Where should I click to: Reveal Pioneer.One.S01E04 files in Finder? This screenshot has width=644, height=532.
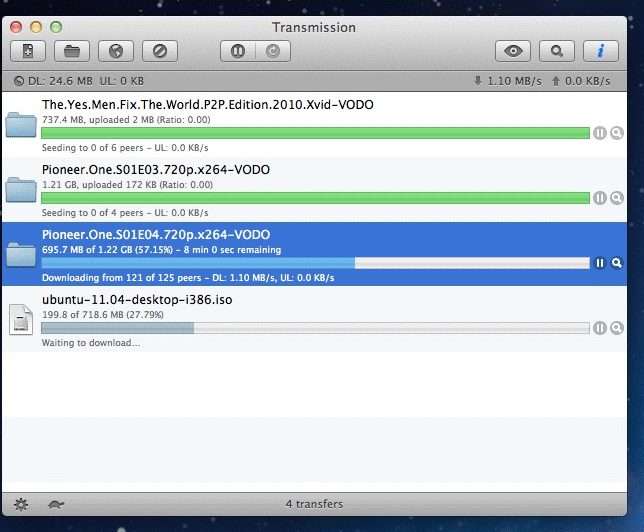click(617, 263)
